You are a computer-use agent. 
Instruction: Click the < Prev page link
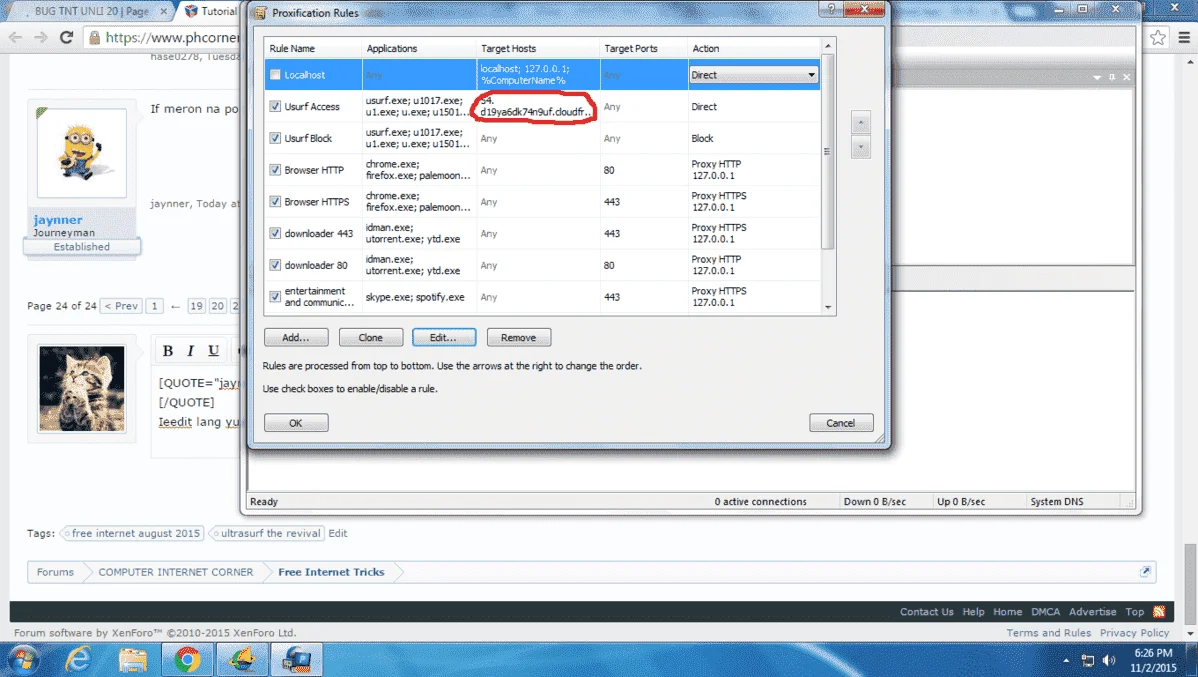pos(121,306)
